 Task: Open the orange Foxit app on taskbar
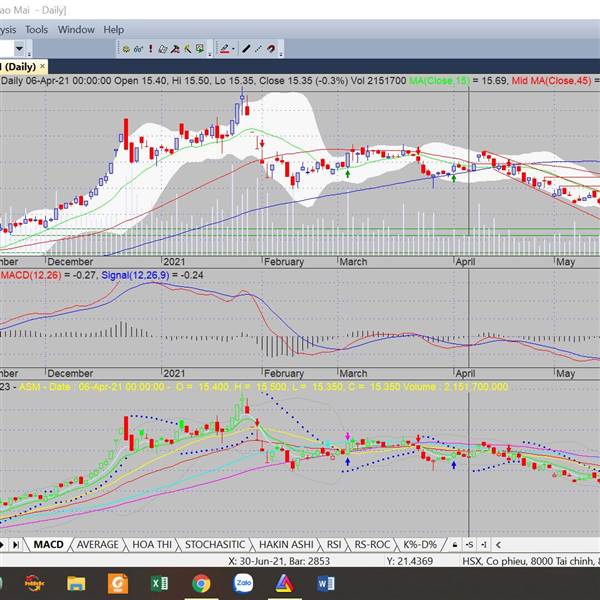pyautogui.click(x=118, y=584)
